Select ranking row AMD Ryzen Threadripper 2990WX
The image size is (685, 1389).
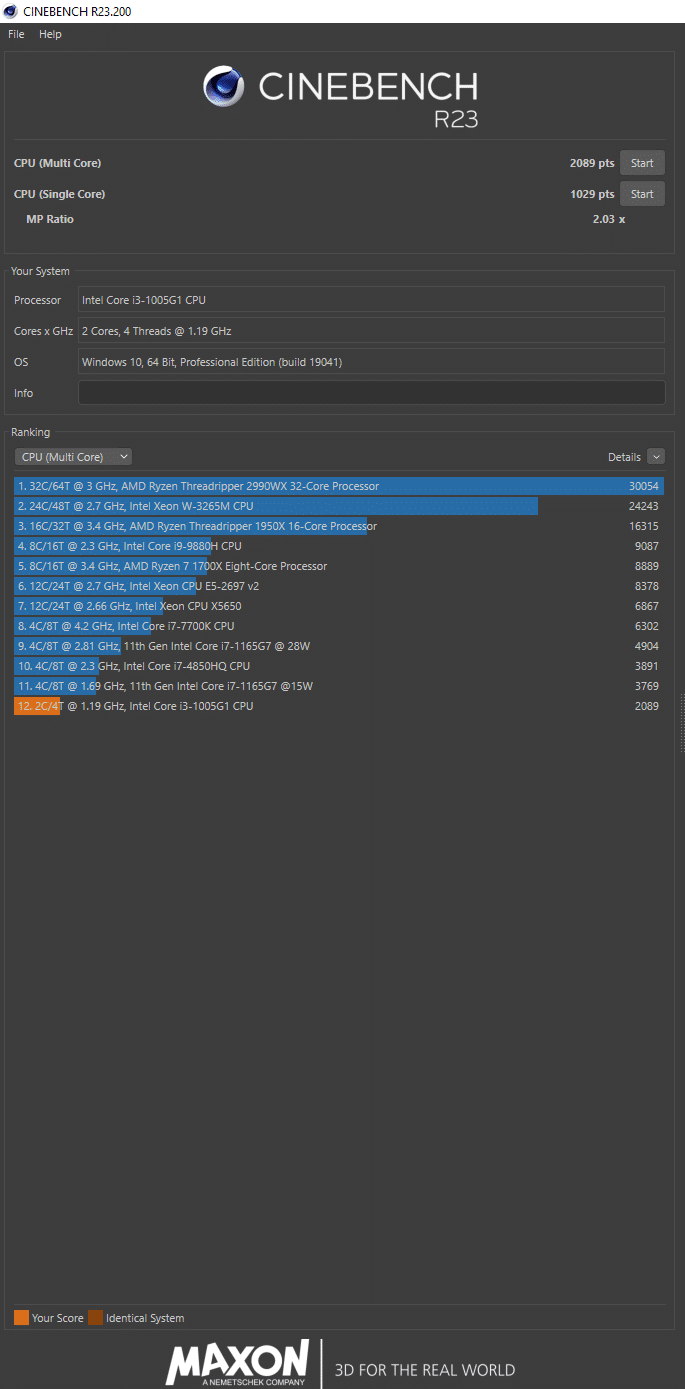coord(339,486)
